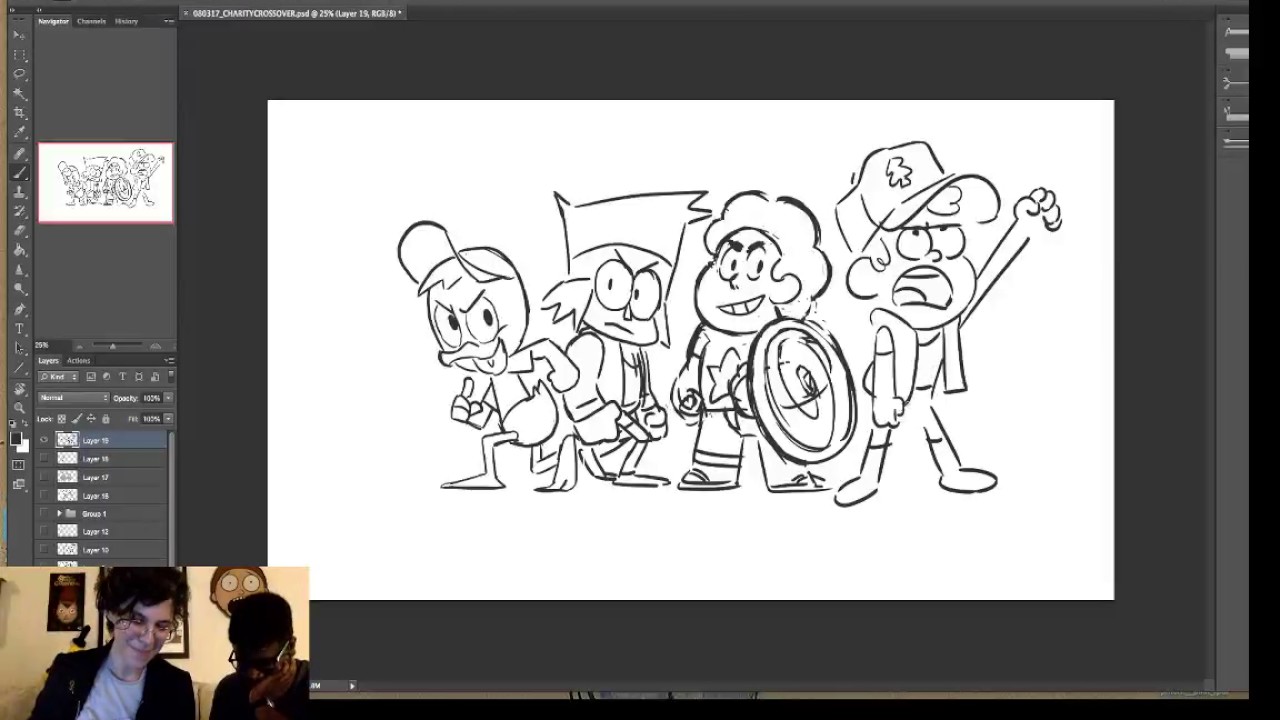This screenshot has width=1280, height=720.
Task: Open the Fill slider arrow
Action: tap(168, 419)
